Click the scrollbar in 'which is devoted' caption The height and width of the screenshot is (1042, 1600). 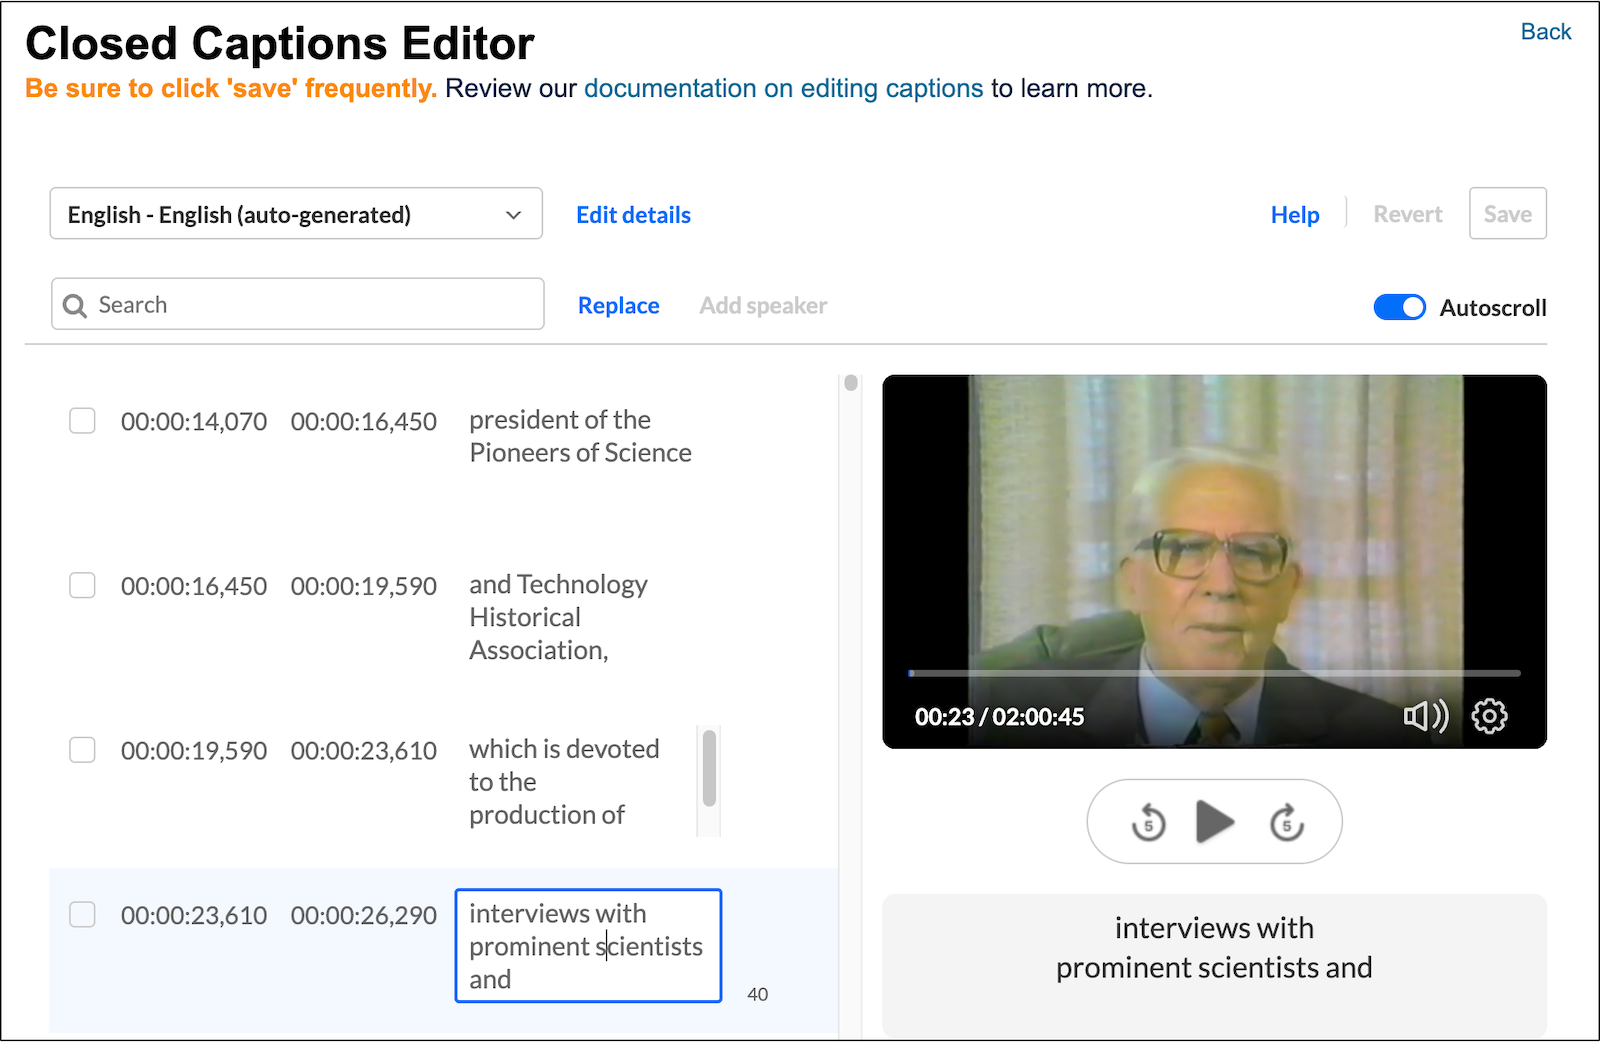pyautogui.click(x=709, y=768)
